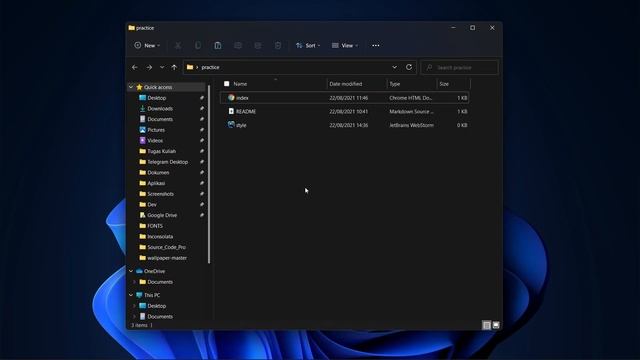Open the New item menu
The height and width of the screenshot is (360, 640).
(x=147, y=45)
